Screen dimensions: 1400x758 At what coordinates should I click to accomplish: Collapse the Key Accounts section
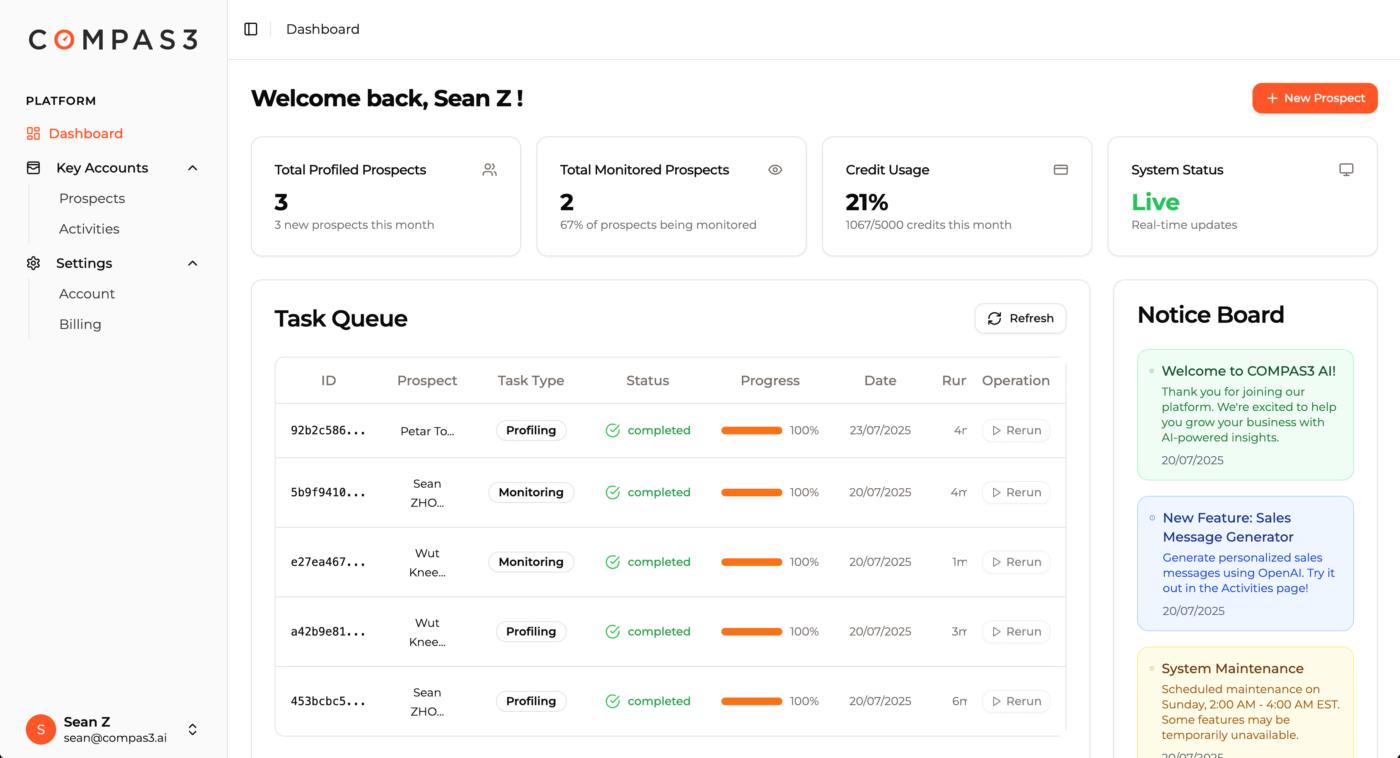click(x=192, y=167)
